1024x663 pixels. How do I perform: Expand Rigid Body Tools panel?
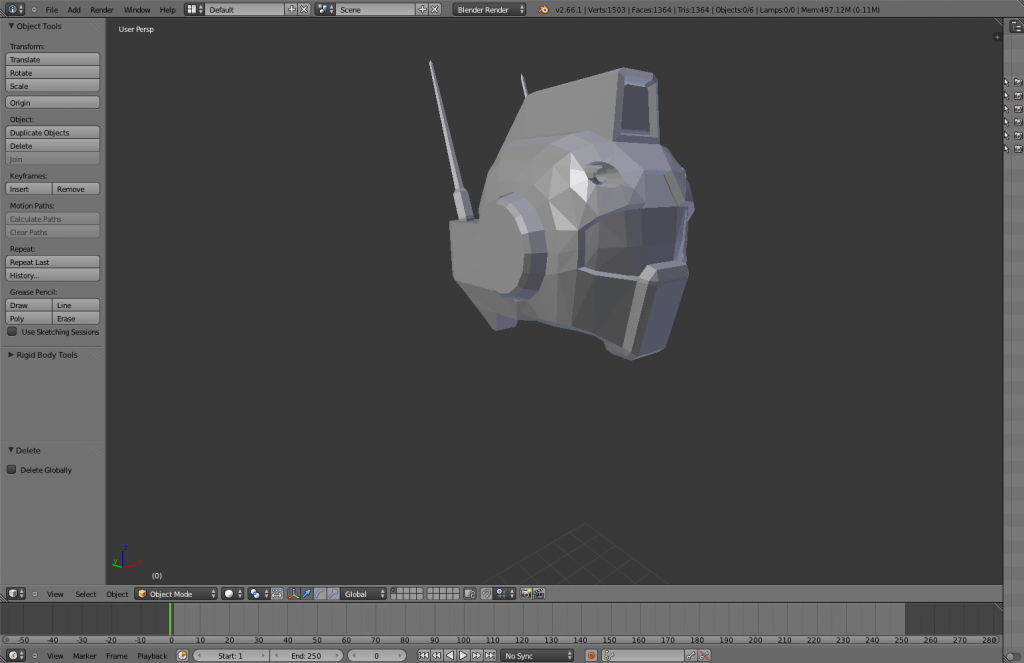[11, 355]
